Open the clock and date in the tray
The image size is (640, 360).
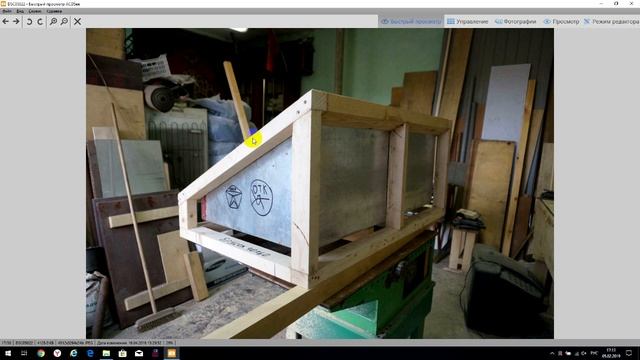[x=611, y=353]
